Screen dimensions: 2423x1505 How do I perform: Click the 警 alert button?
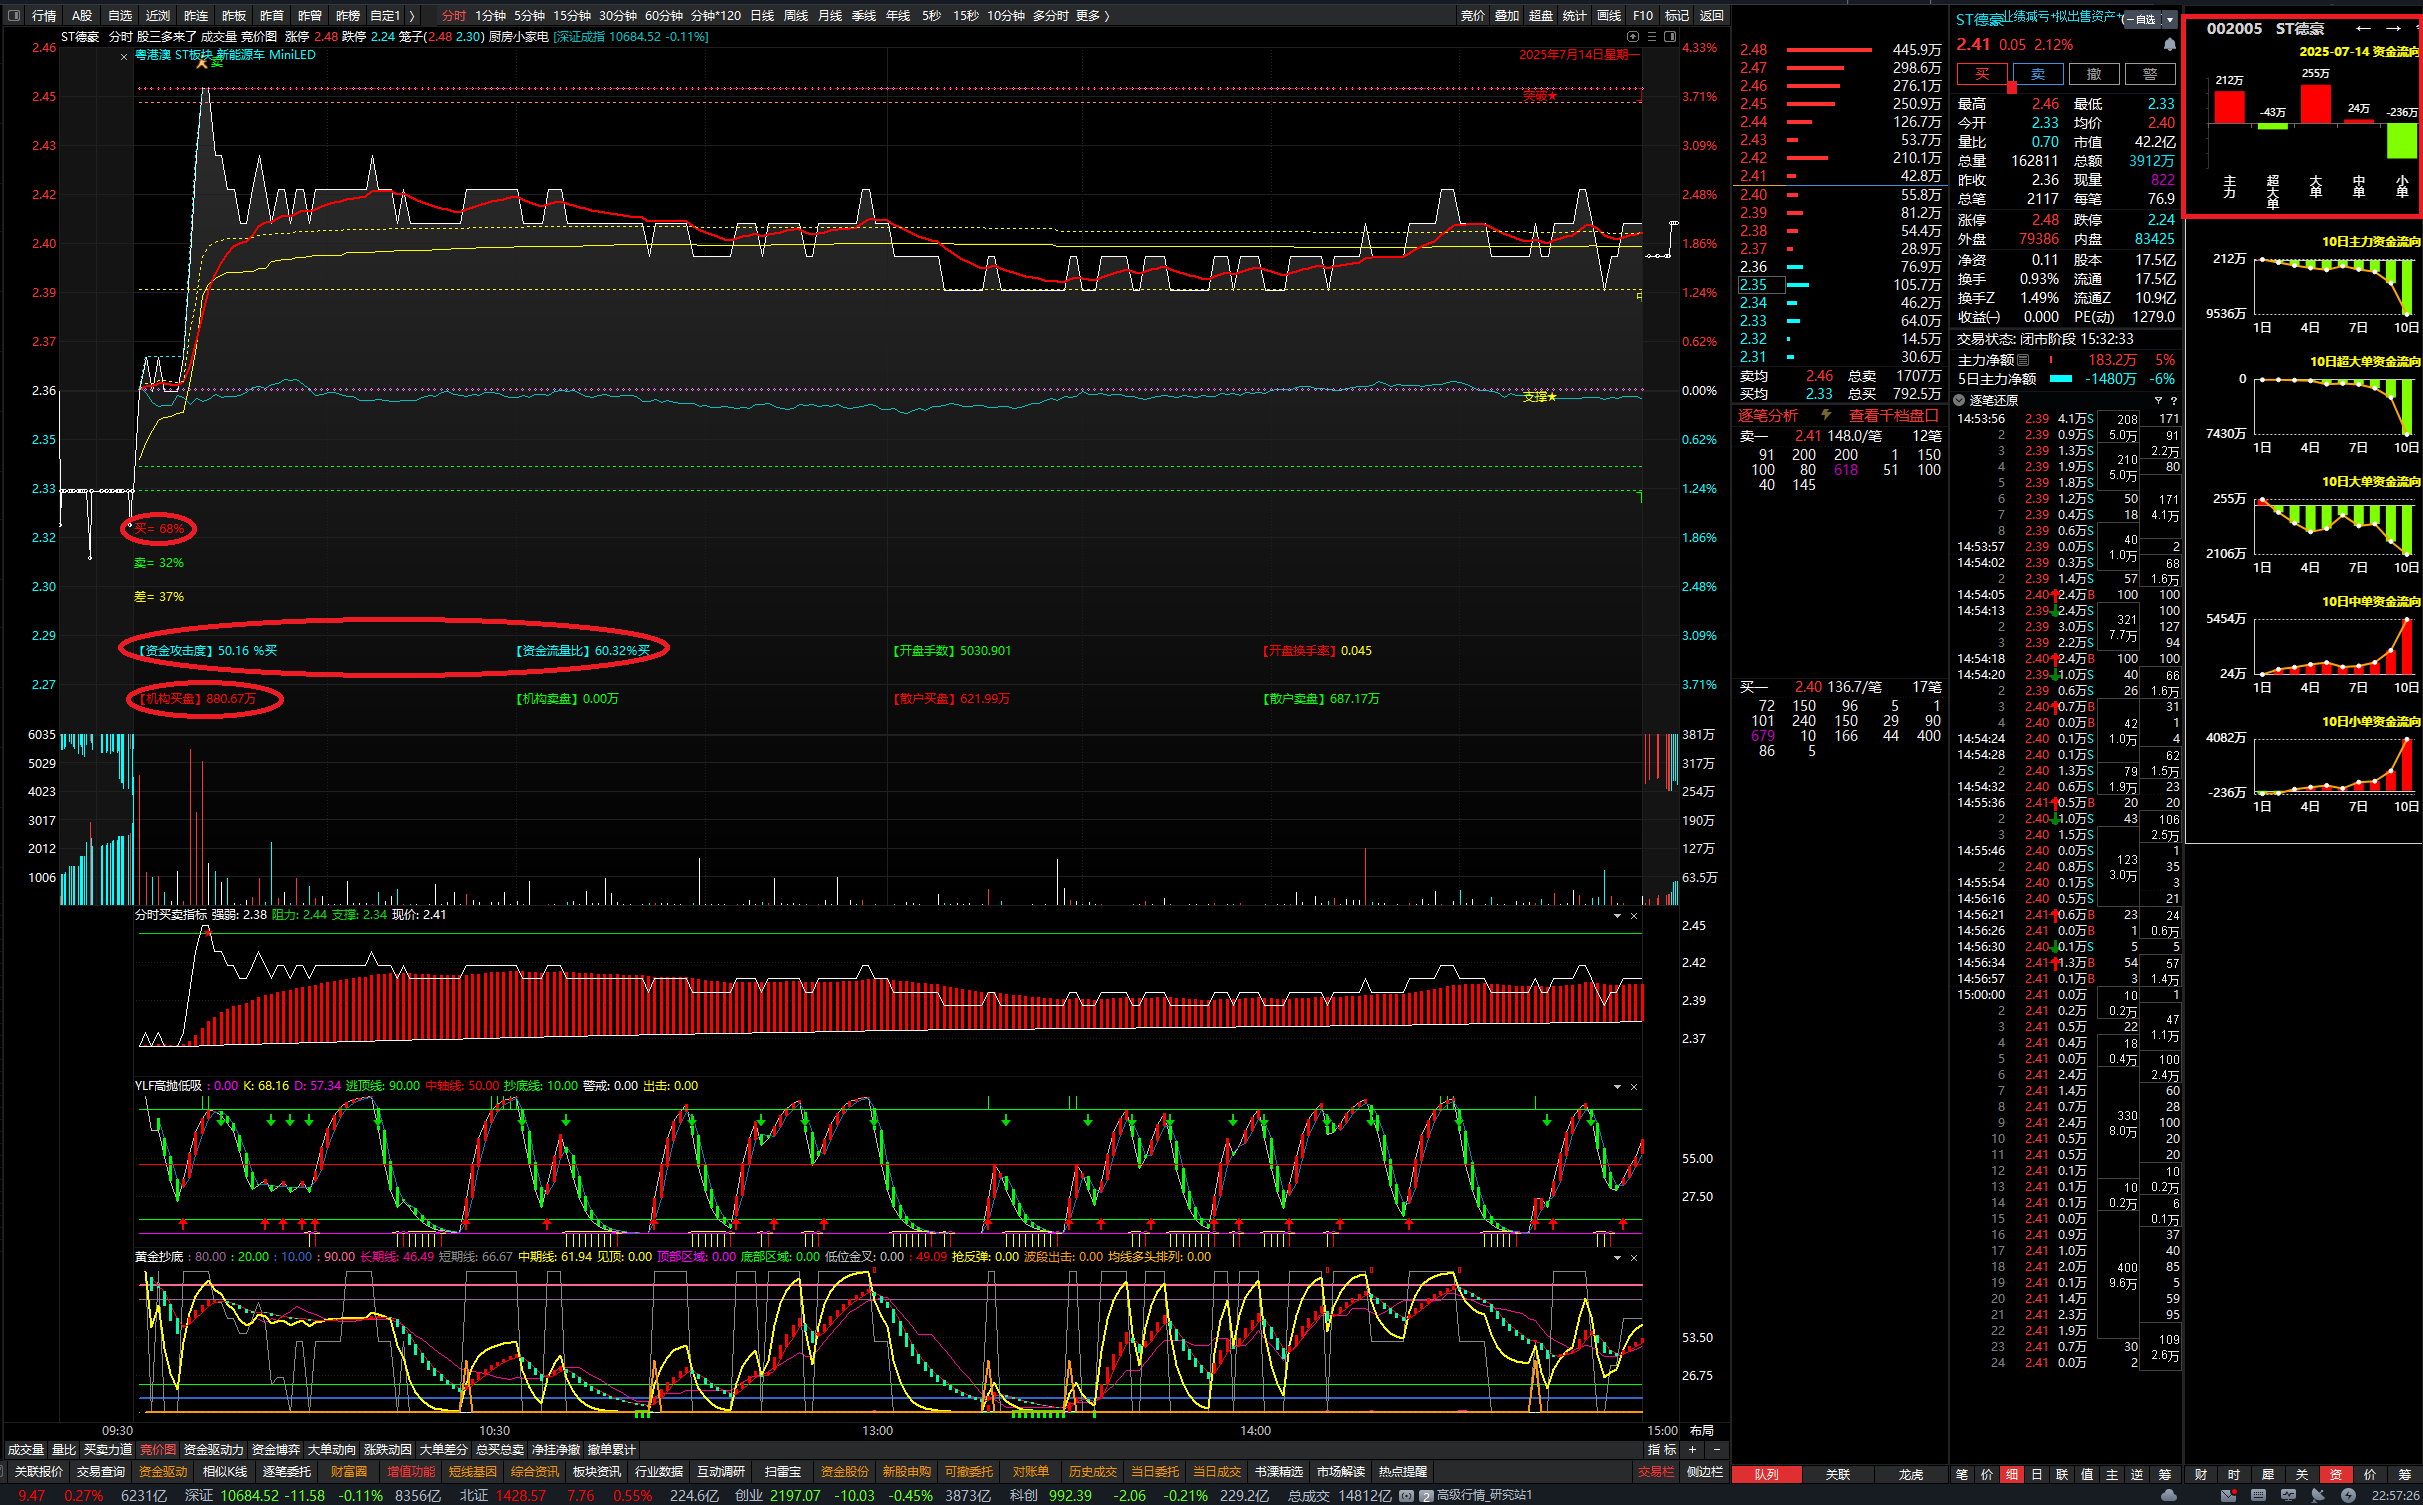pos(2150,74)
